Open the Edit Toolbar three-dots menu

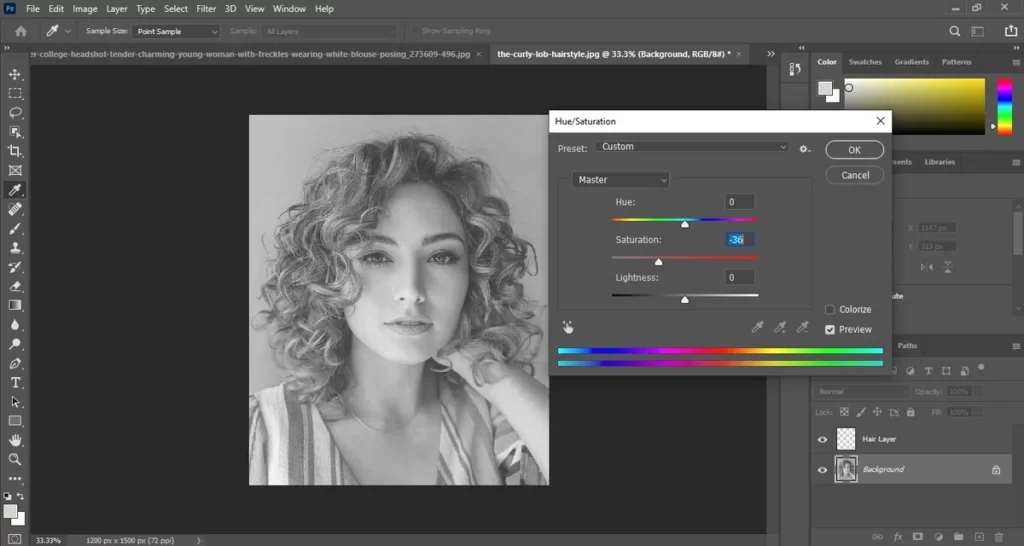click(x=15, y=479)
